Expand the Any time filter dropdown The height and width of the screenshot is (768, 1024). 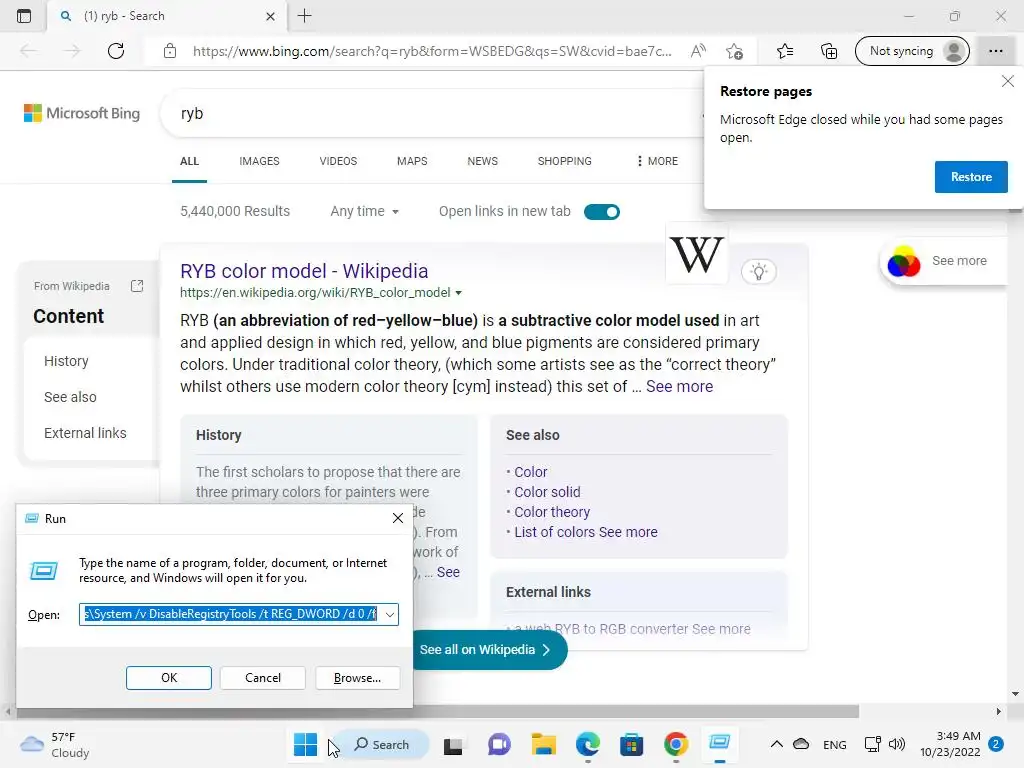point(364,212)
